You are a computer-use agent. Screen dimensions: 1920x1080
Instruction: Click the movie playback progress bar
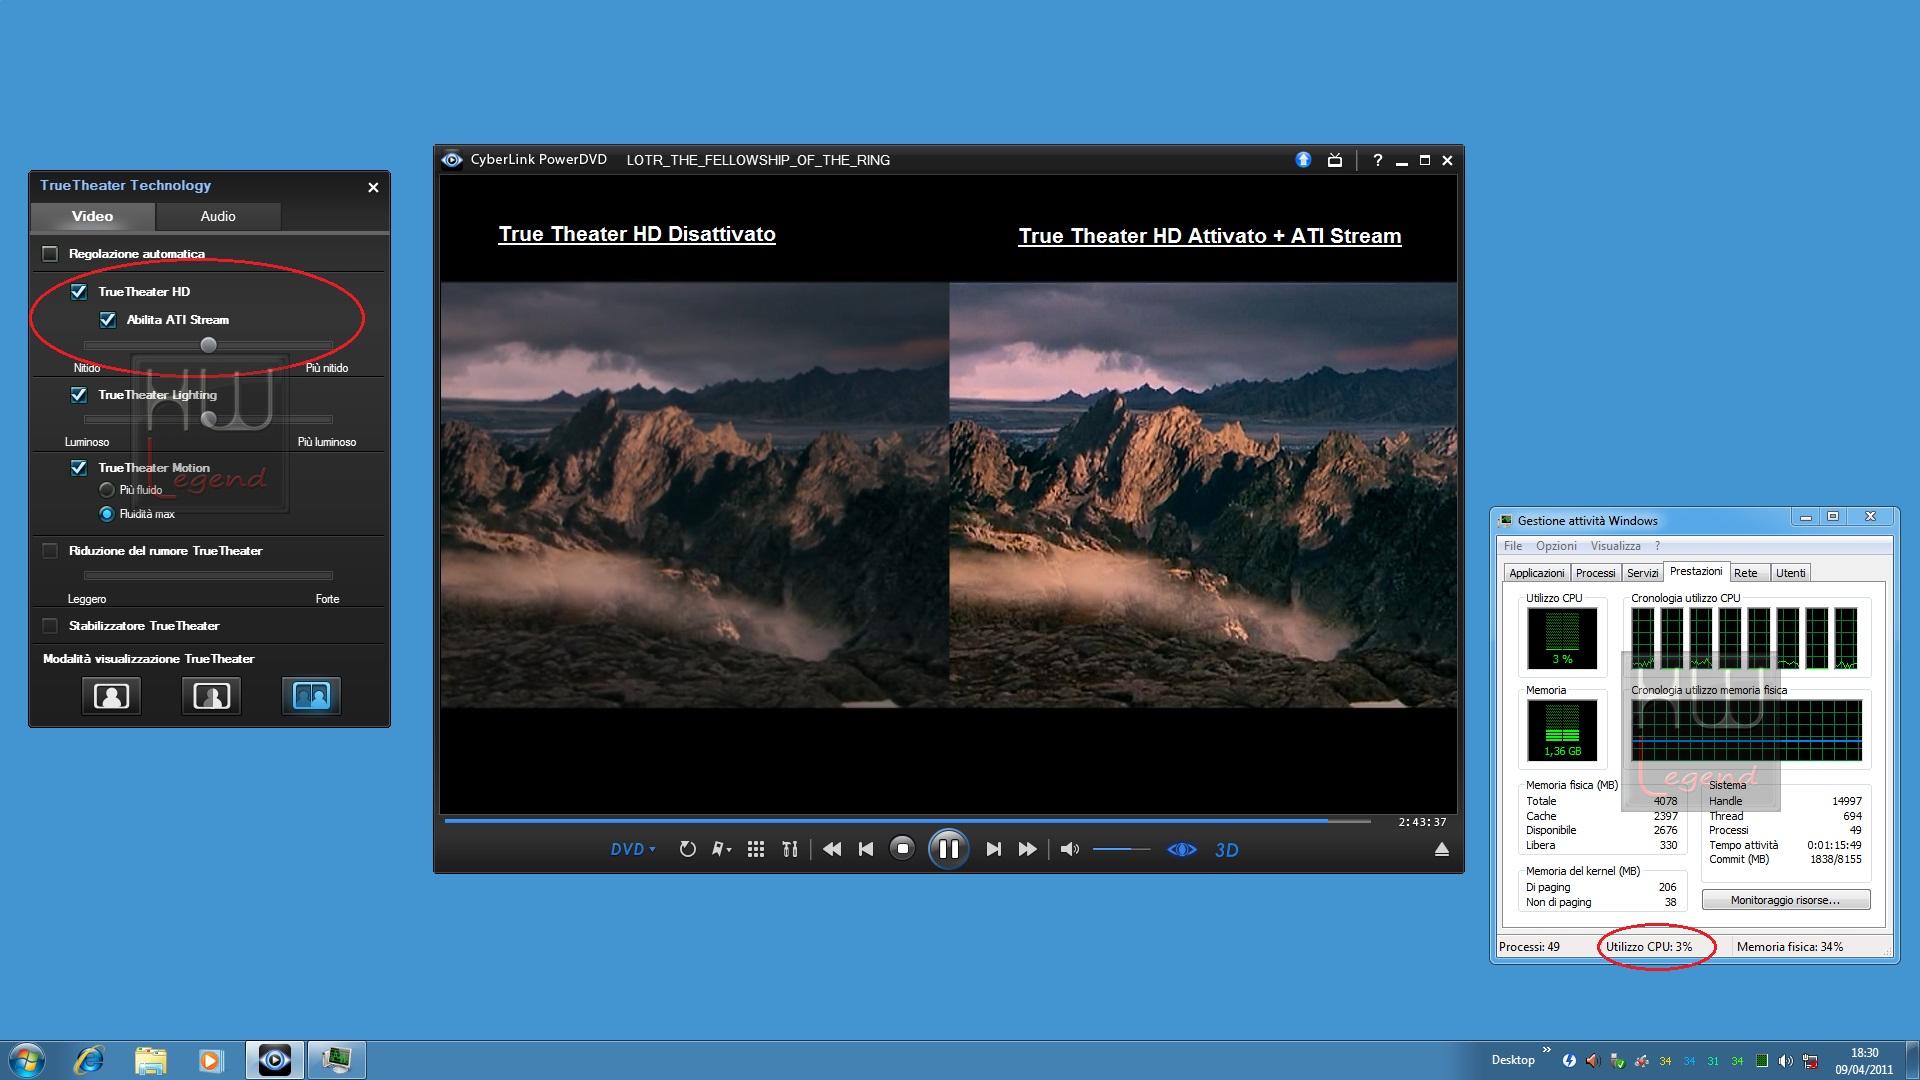[907, 821]
